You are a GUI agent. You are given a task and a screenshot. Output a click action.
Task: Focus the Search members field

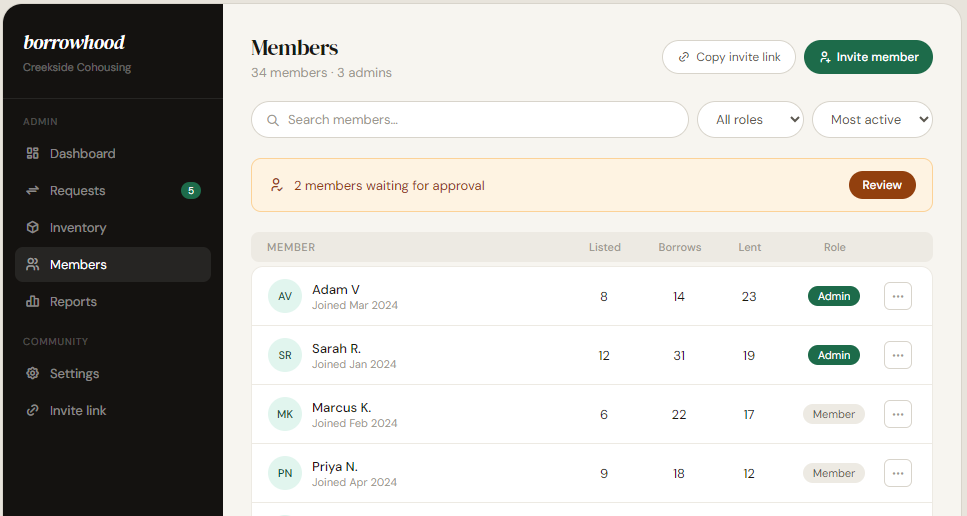coord(470,120)
